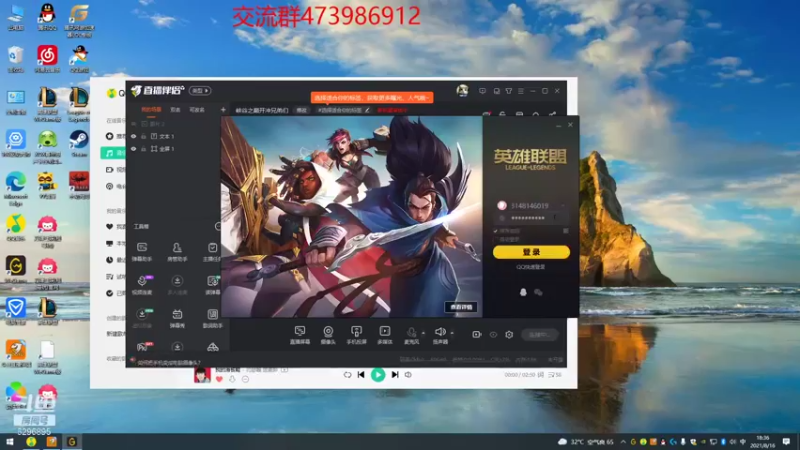Open the mode switch pill next to logo
This screenshot has width=800, height=450.
click(x=199, y=91)
